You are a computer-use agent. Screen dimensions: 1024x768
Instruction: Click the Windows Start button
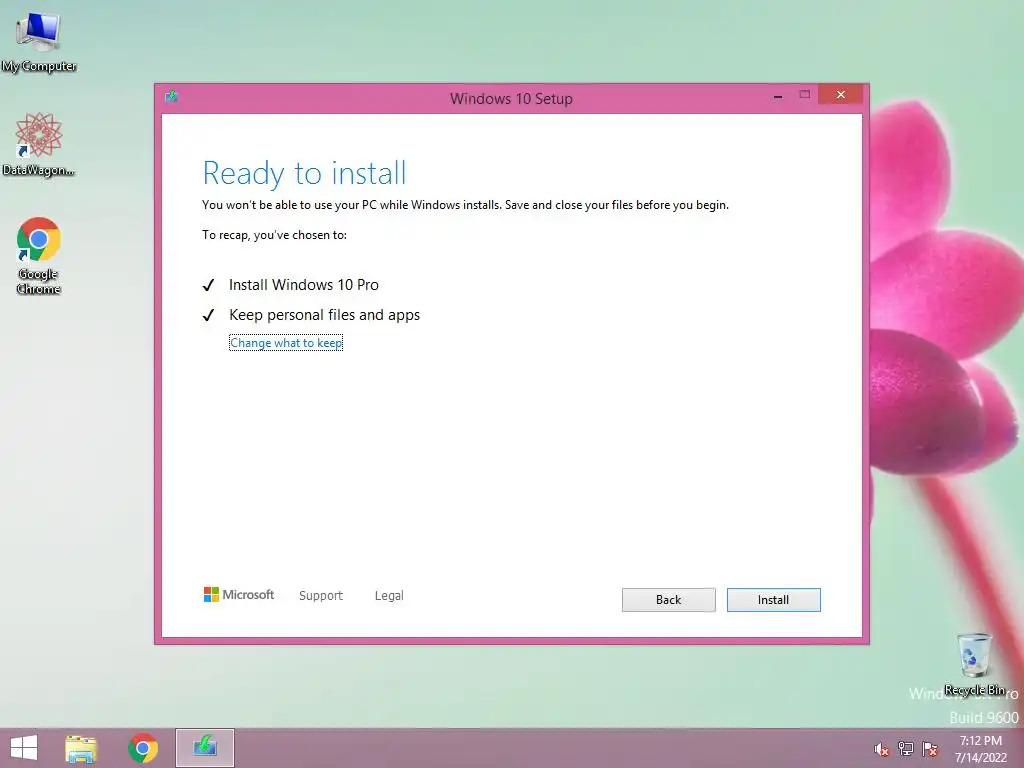(x=24, y=748)
